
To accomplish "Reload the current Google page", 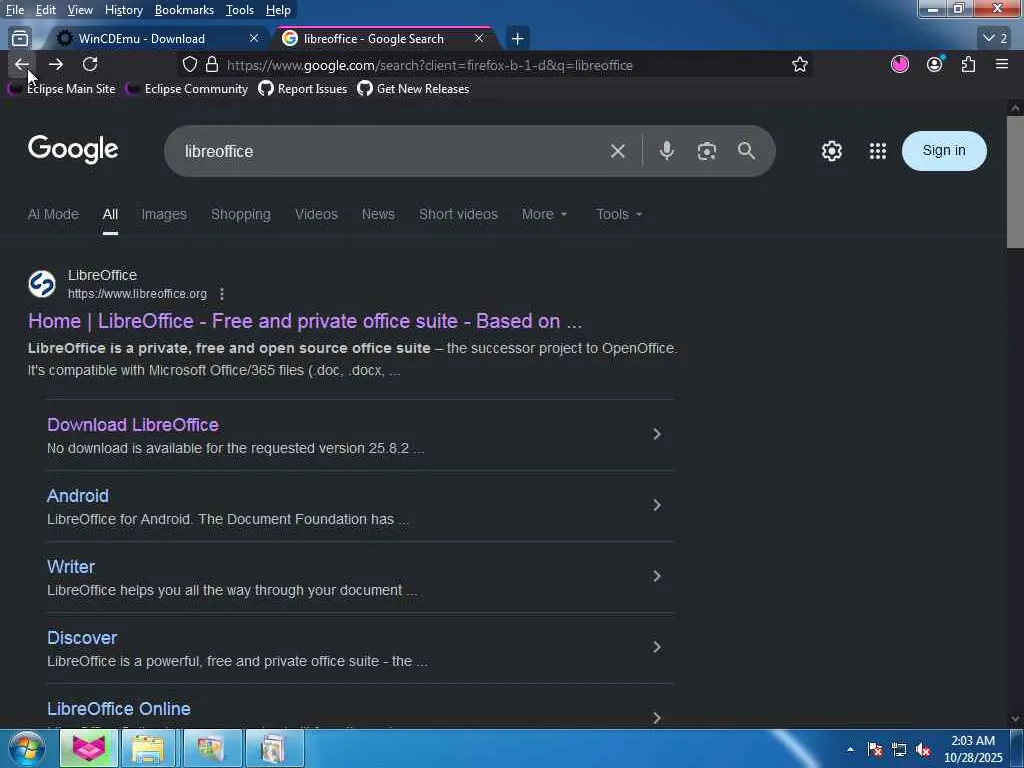I will [90, 64].
